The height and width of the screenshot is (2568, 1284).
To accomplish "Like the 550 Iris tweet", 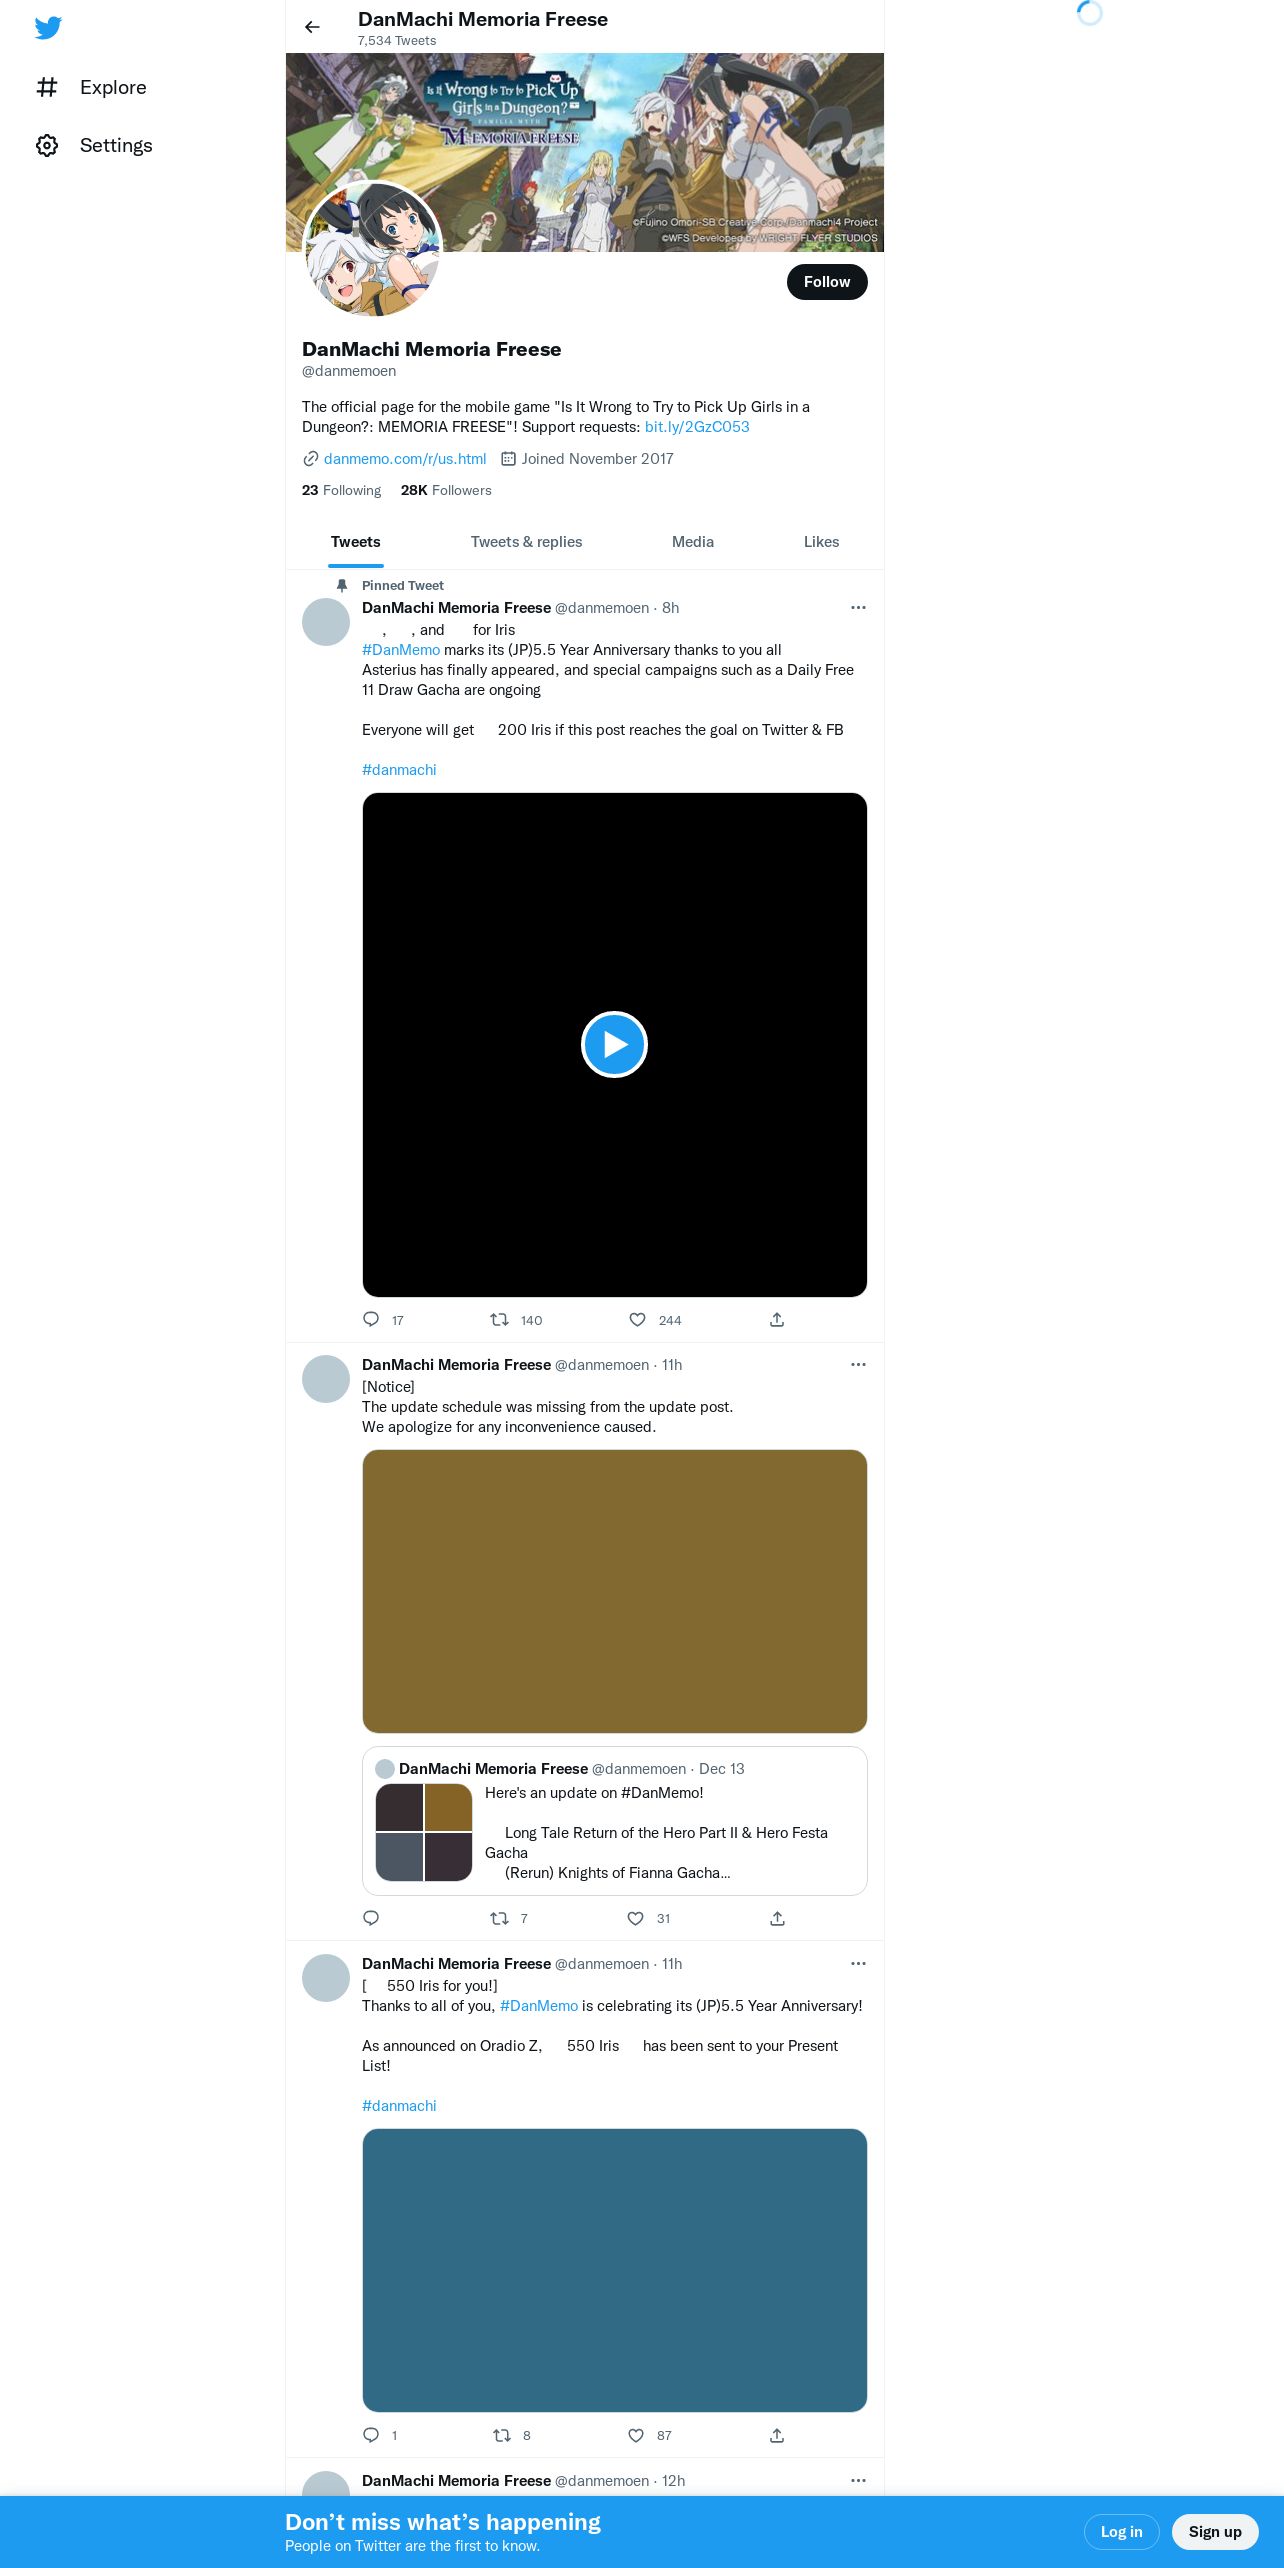I will coord(636,2435).
